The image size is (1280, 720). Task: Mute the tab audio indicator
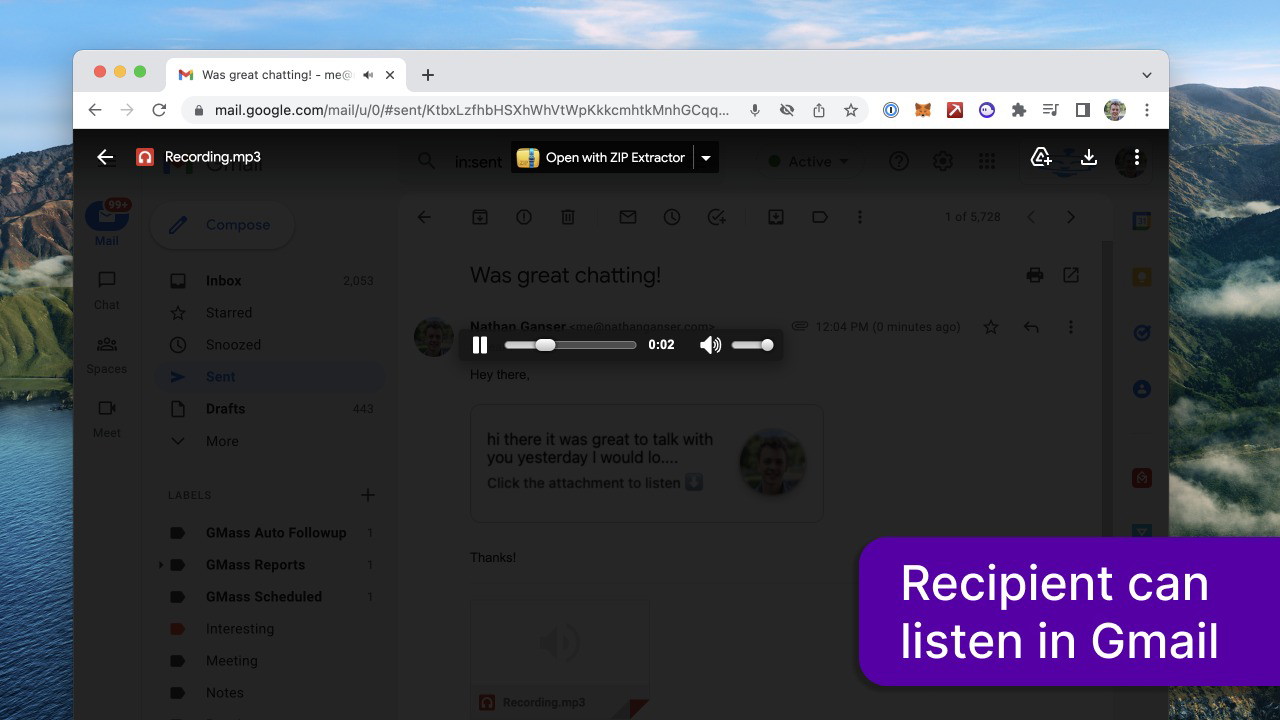pyautogui.click(x=368, y=75)
